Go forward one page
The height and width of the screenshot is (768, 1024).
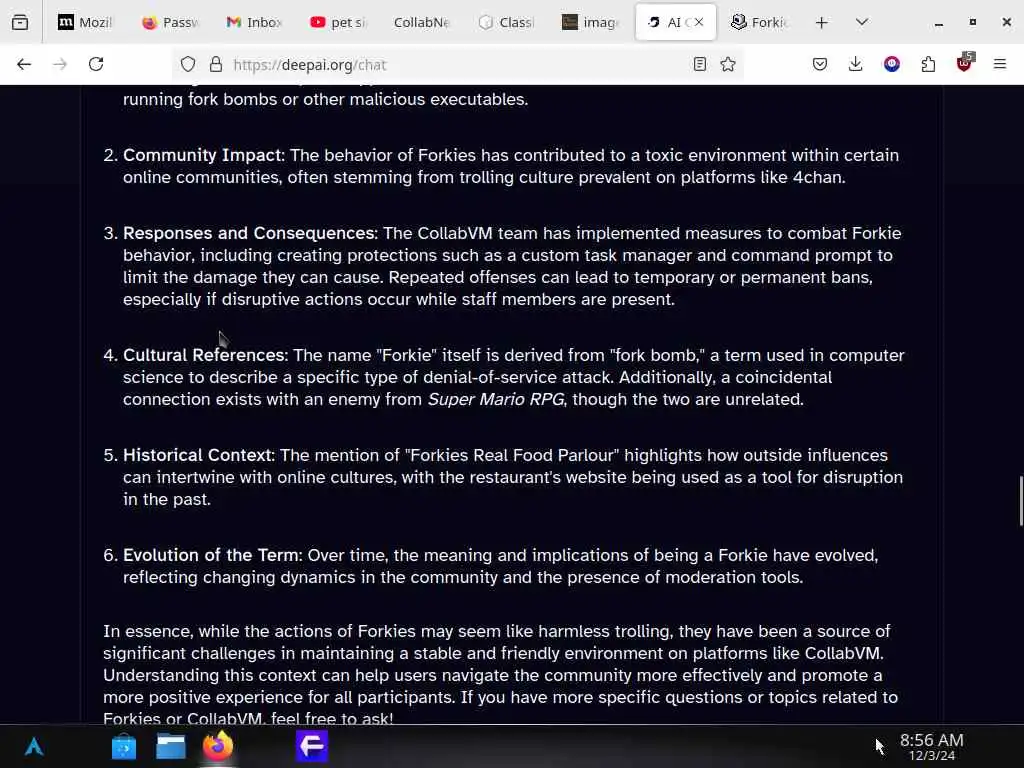tap(60, 64)
